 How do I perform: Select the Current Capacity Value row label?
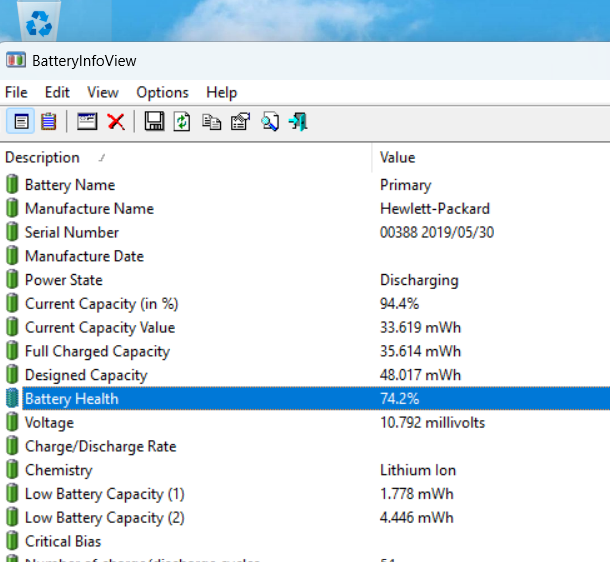[100, 327]
